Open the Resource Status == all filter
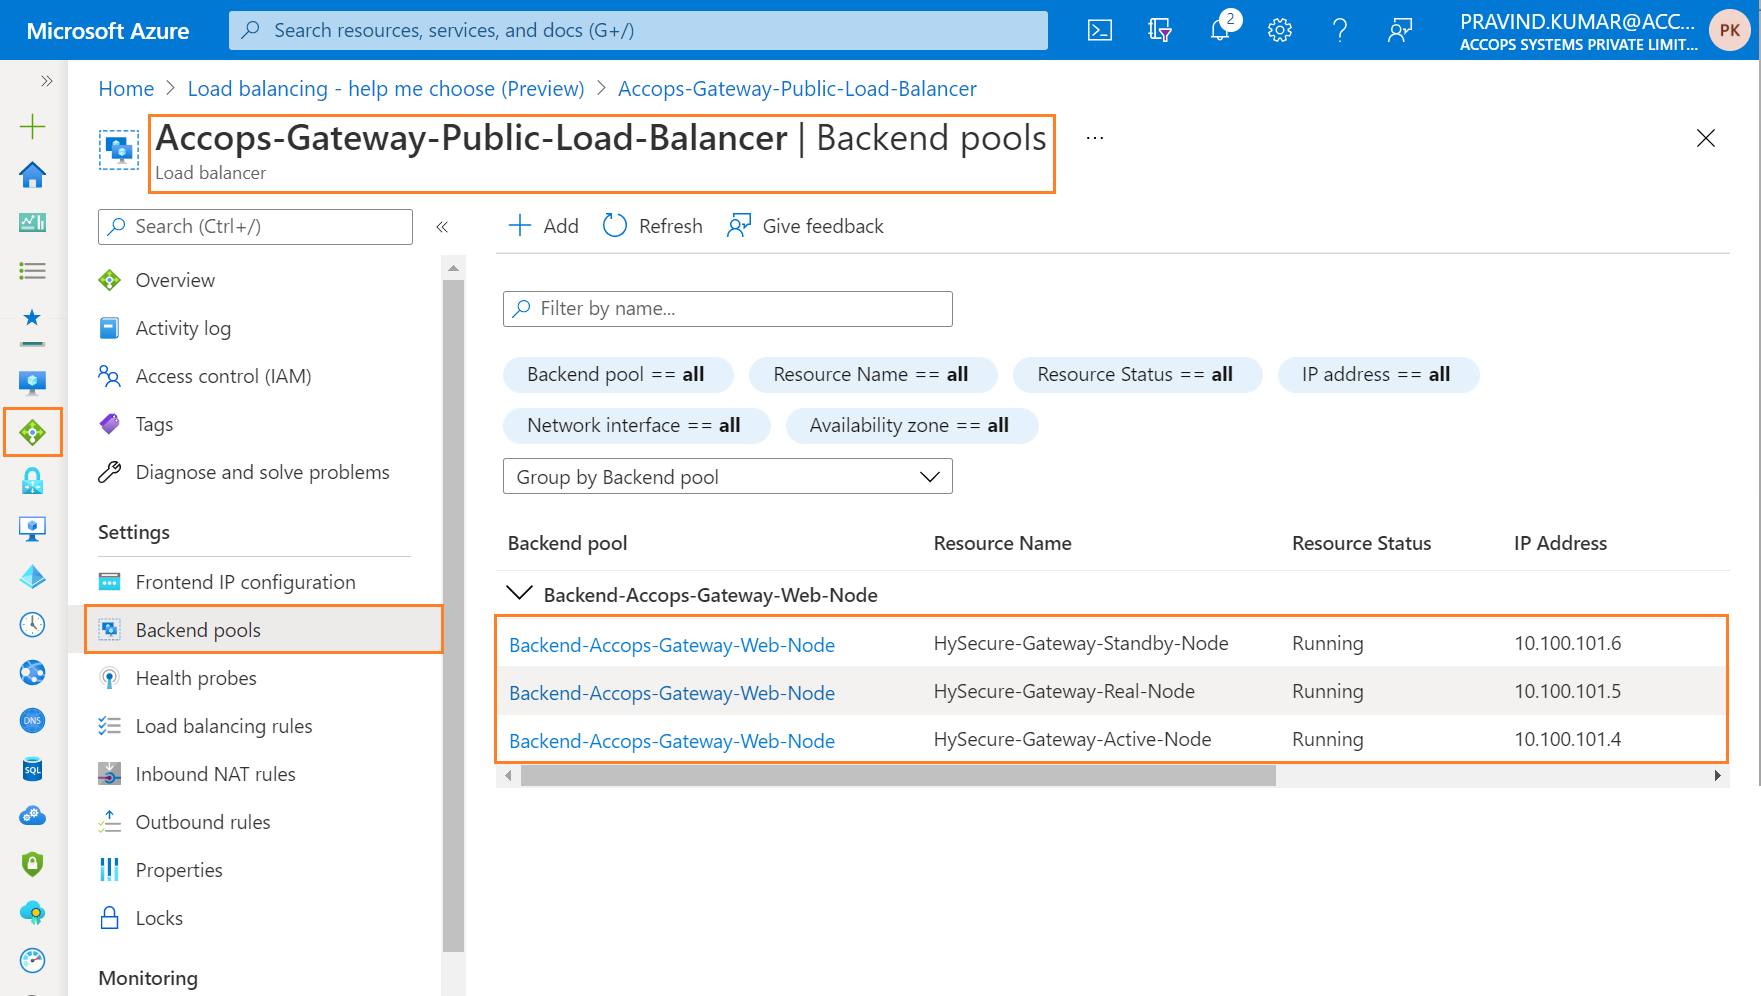 1137,375
